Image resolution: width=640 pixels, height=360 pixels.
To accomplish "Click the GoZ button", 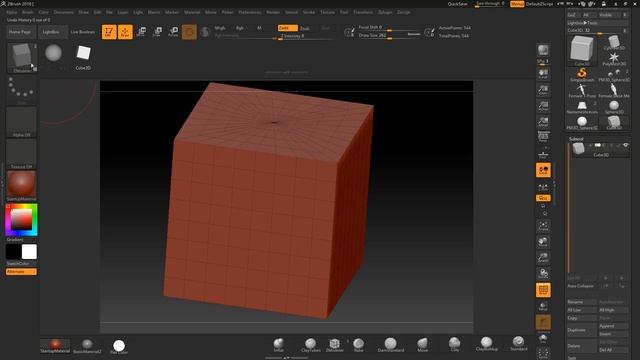I will click(572, 15).
